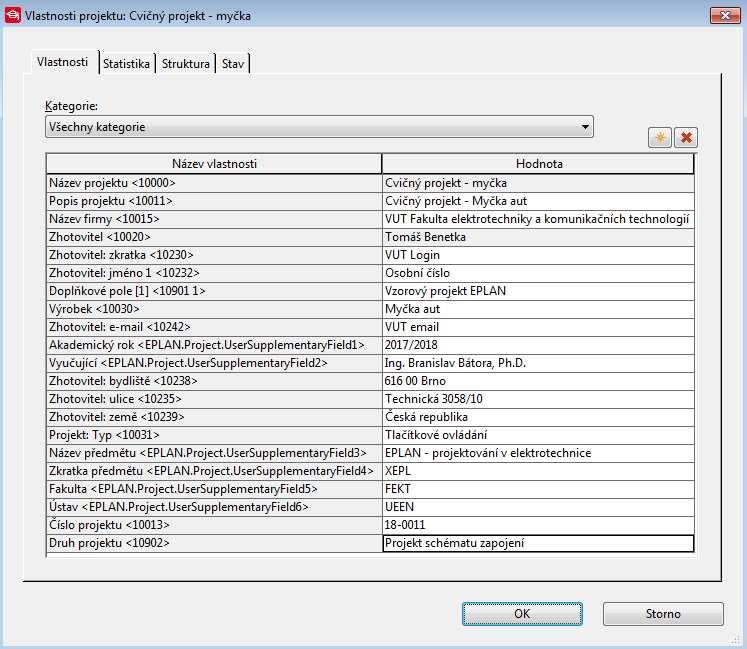
Task: Select value 'Cvičný projekt - myčka'
Action: click(538, 183)
